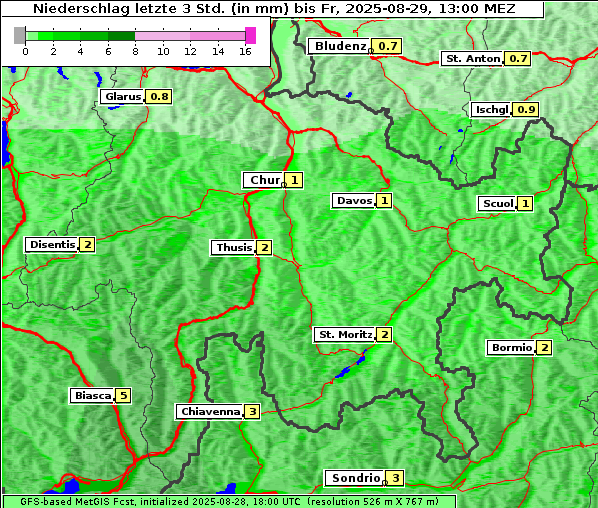Viewport: 598px width, 508px height.
Task: Click the Biasca station label
Action: click(x=92, y=396)
